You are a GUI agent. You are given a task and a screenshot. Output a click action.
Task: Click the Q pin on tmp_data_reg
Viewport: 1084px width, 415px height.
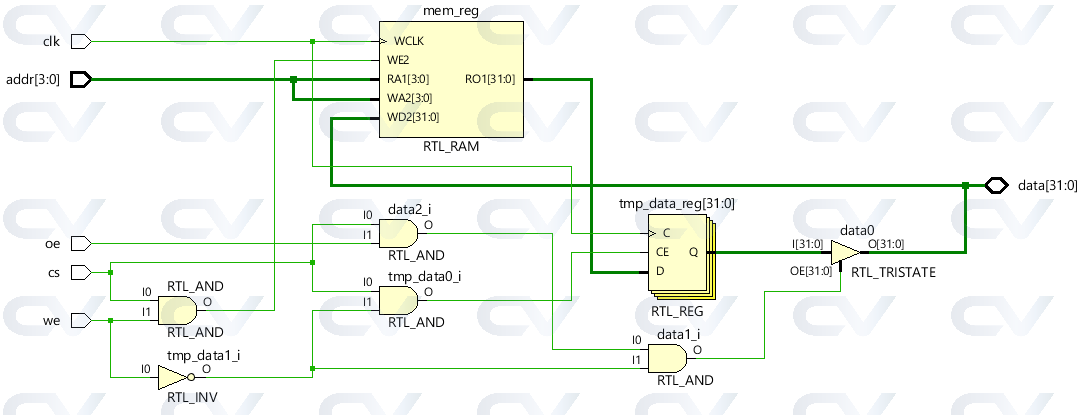[x=693, y=252]
